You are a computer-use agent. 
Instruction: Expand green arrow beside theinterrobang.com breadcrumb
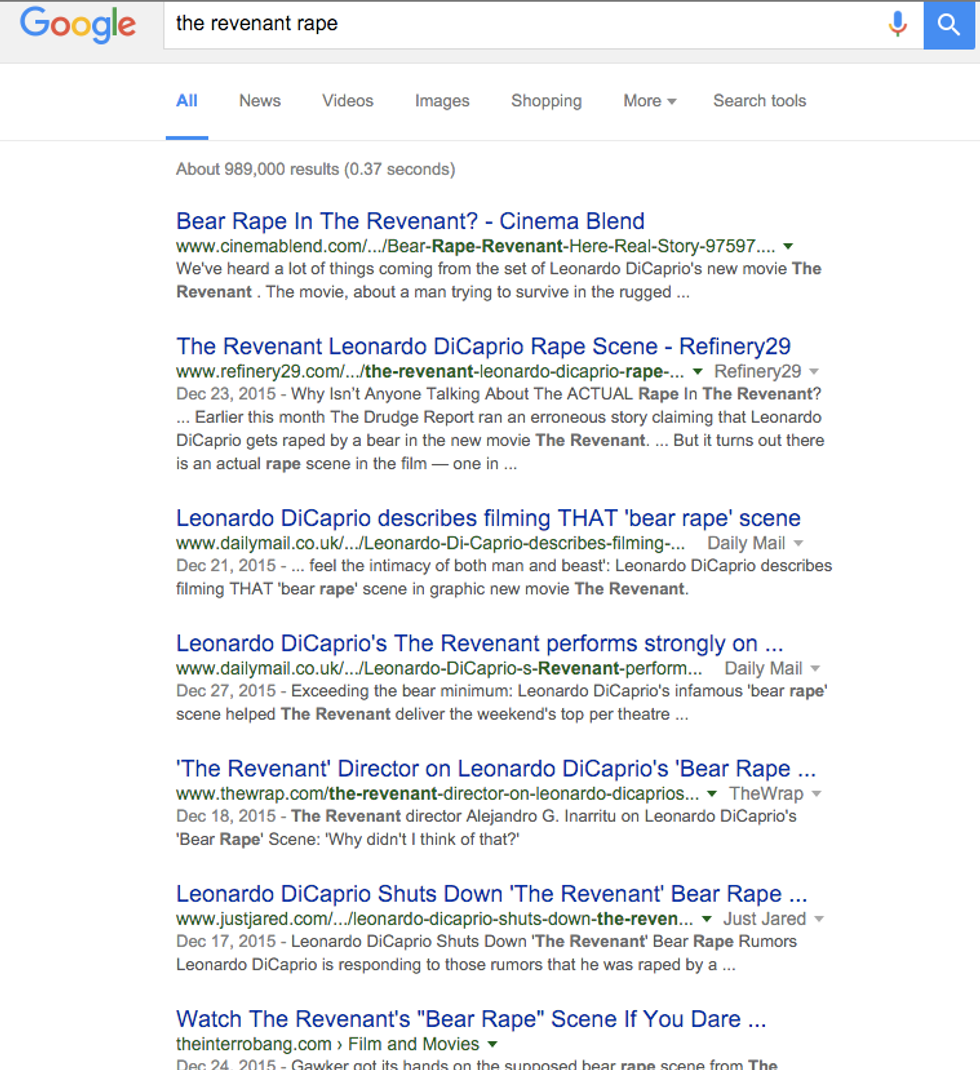pyautogui.click(x=492, y=1044)
